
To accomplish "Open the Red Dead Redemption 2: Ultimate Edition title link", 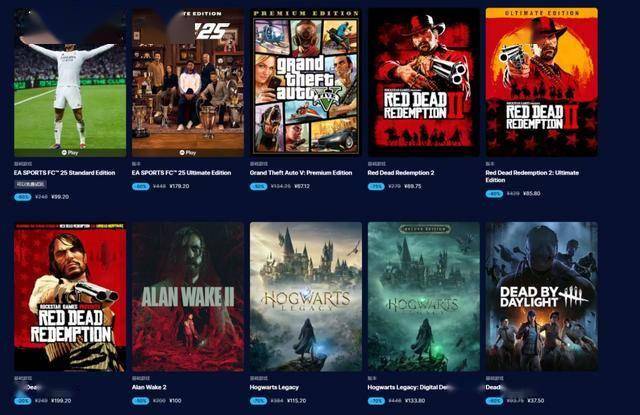I will (x=532, y=176).
